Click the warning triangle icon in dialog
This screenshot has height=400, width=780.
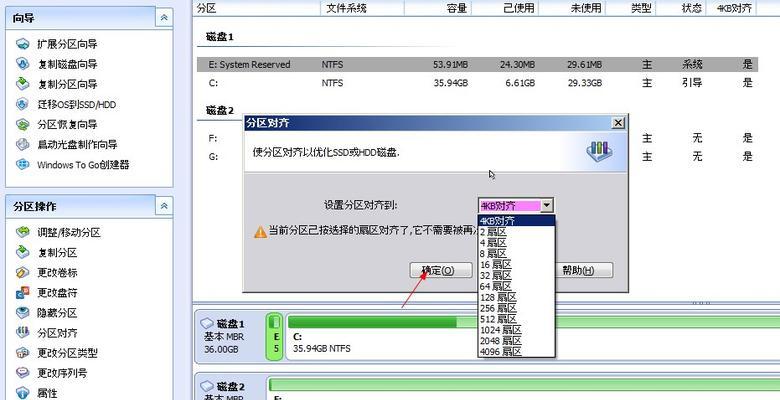pyautogui.click(x=261, y=232)
